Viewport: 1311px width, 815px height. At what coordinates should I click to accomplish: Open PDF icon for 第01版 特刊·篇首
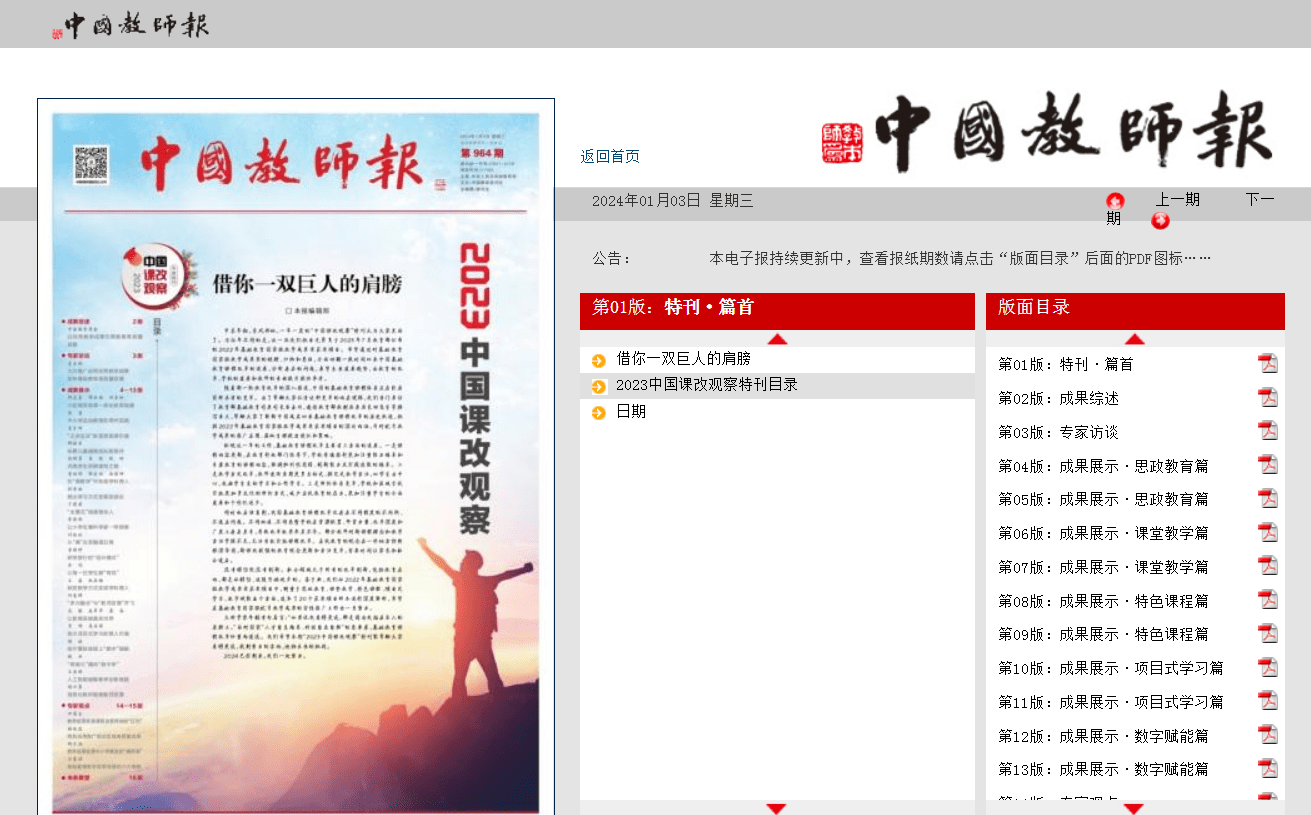(1268, 364)
